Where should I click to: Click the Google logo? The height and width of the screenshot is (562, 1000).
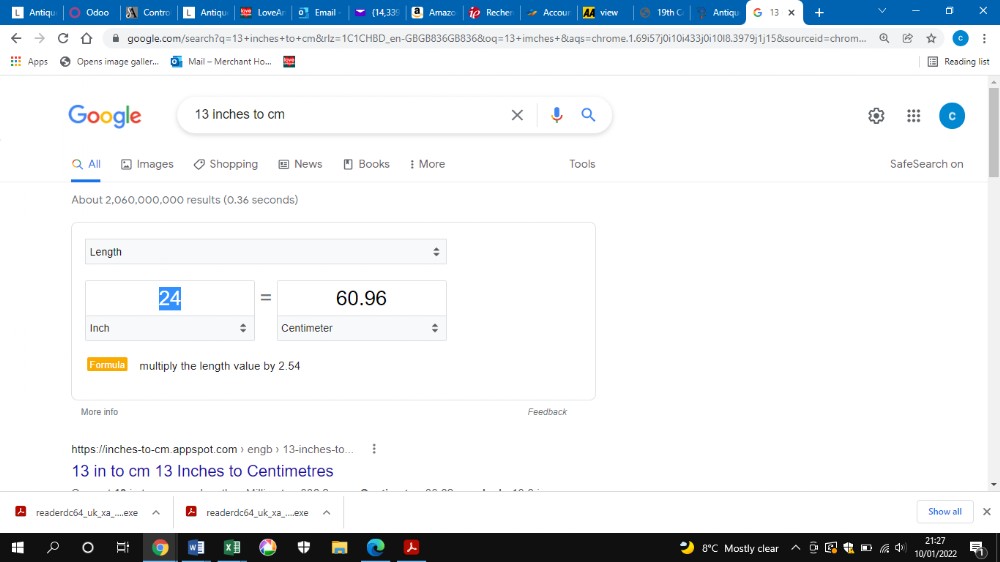tap(105, 116)
